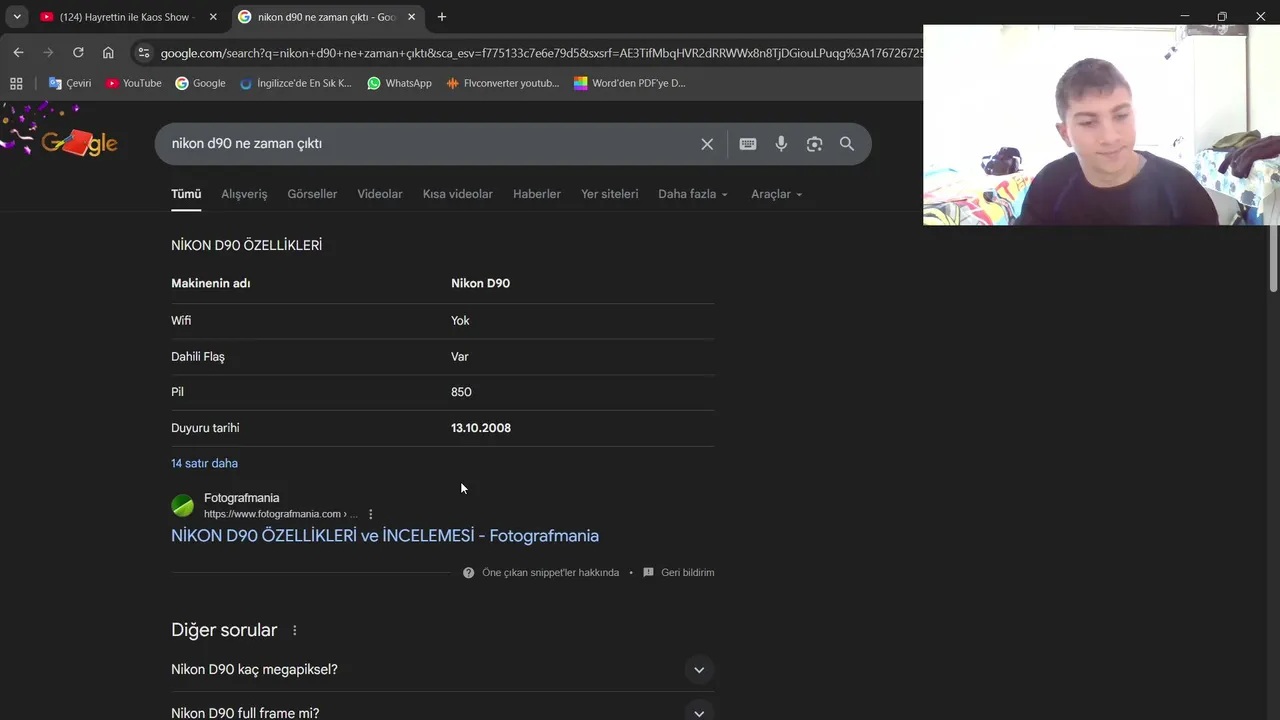The width and height of the screenshot is (1280, 720).
Task: Focus the address bar URL
Action: click(x=541, y=53)
